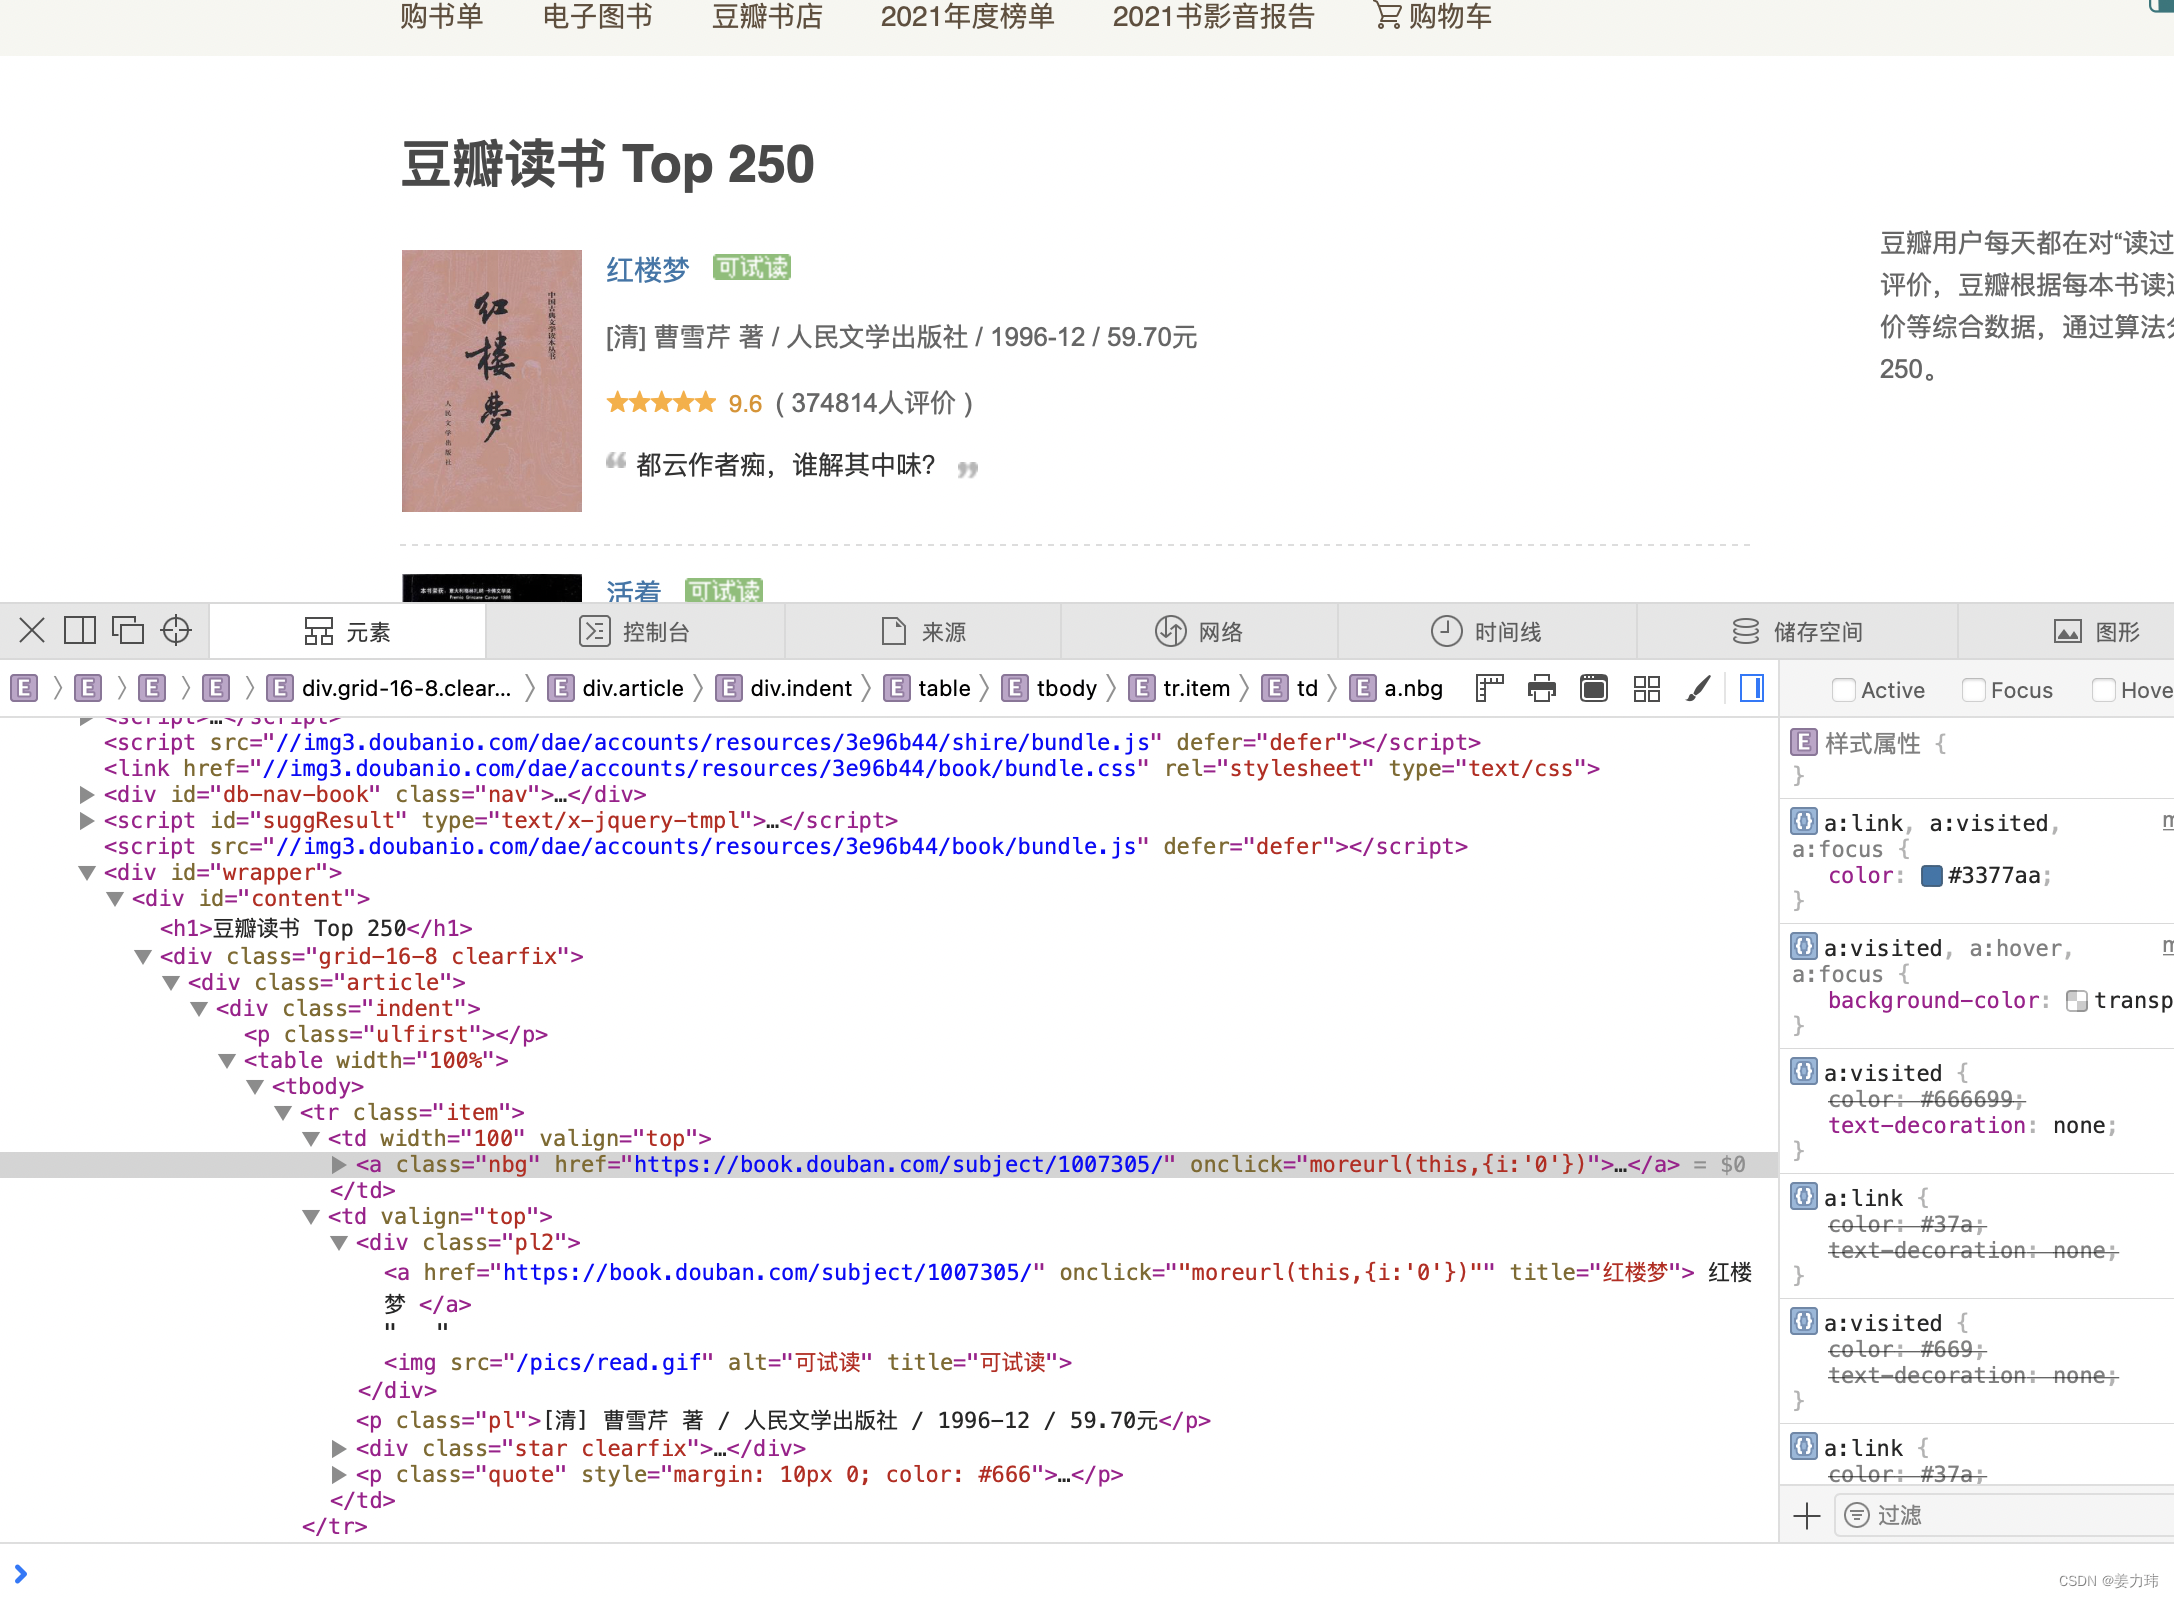The image size is (2174, 1598).
Task: Click the 样式属性 element icon
Action: 1803,742
